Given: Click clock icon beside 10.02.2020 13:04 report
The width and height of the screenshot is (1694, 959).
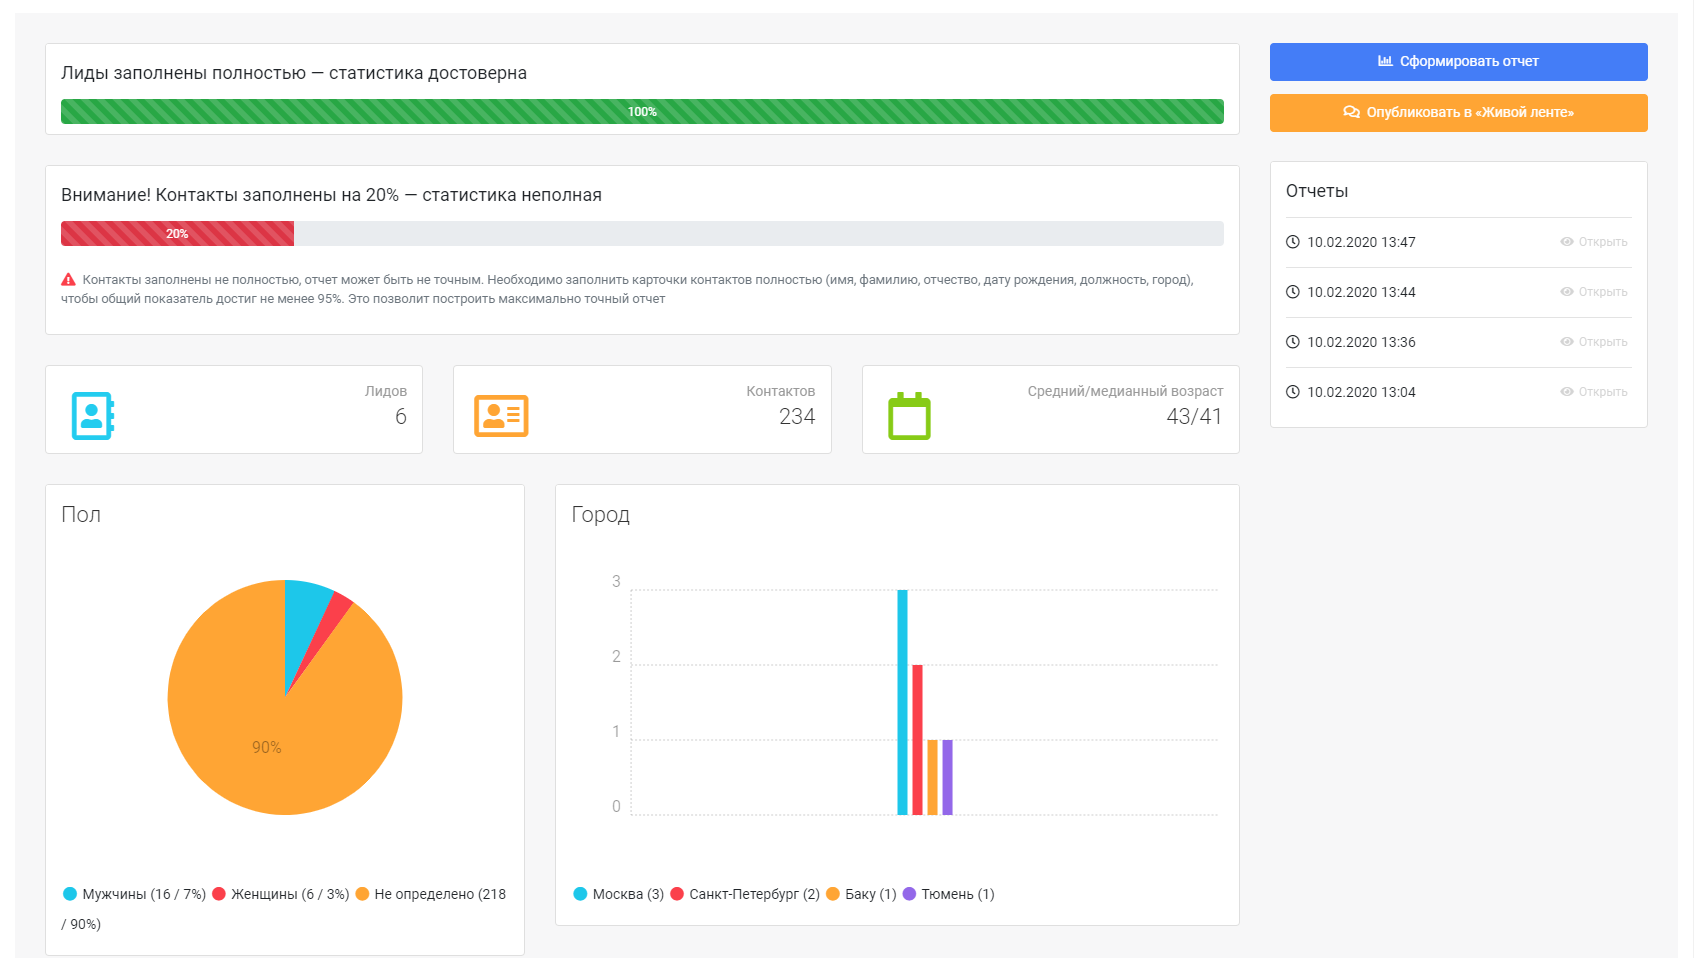Looking at the screenshot, I should 1292,392.
